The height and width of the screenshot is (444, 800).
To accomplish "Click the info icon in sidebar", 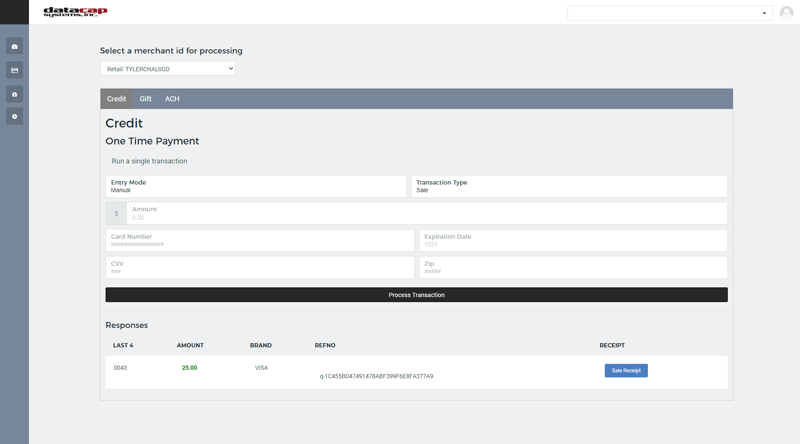I will (x=14, y=94).
